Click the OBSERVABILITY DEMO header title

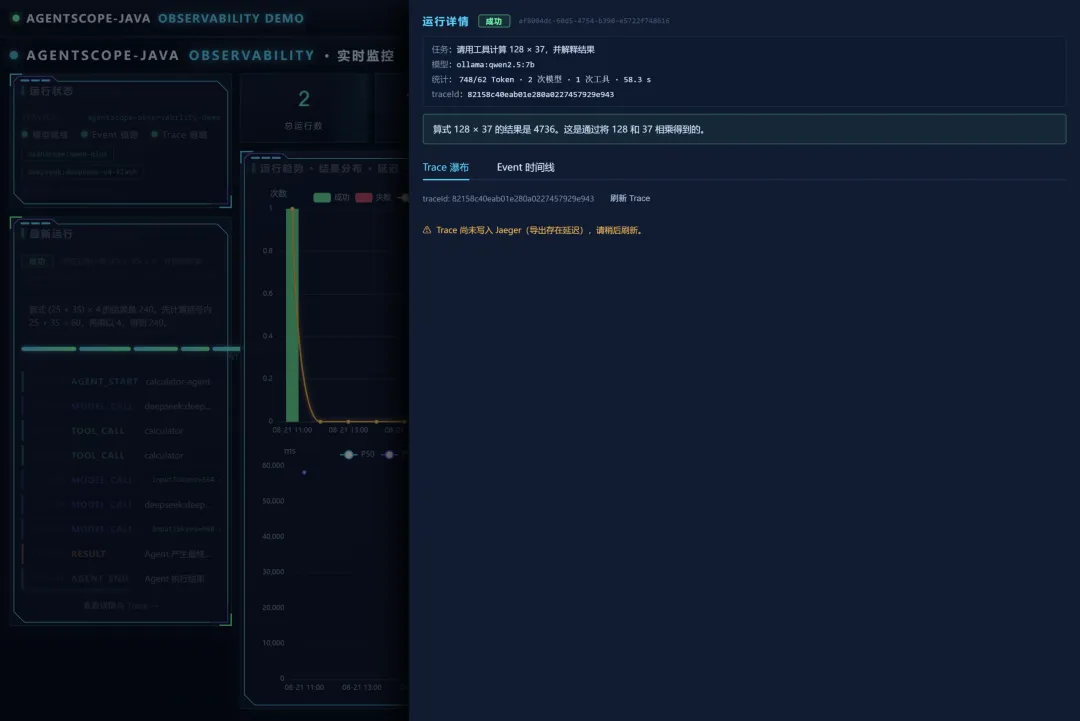click(x=231, y=19)
